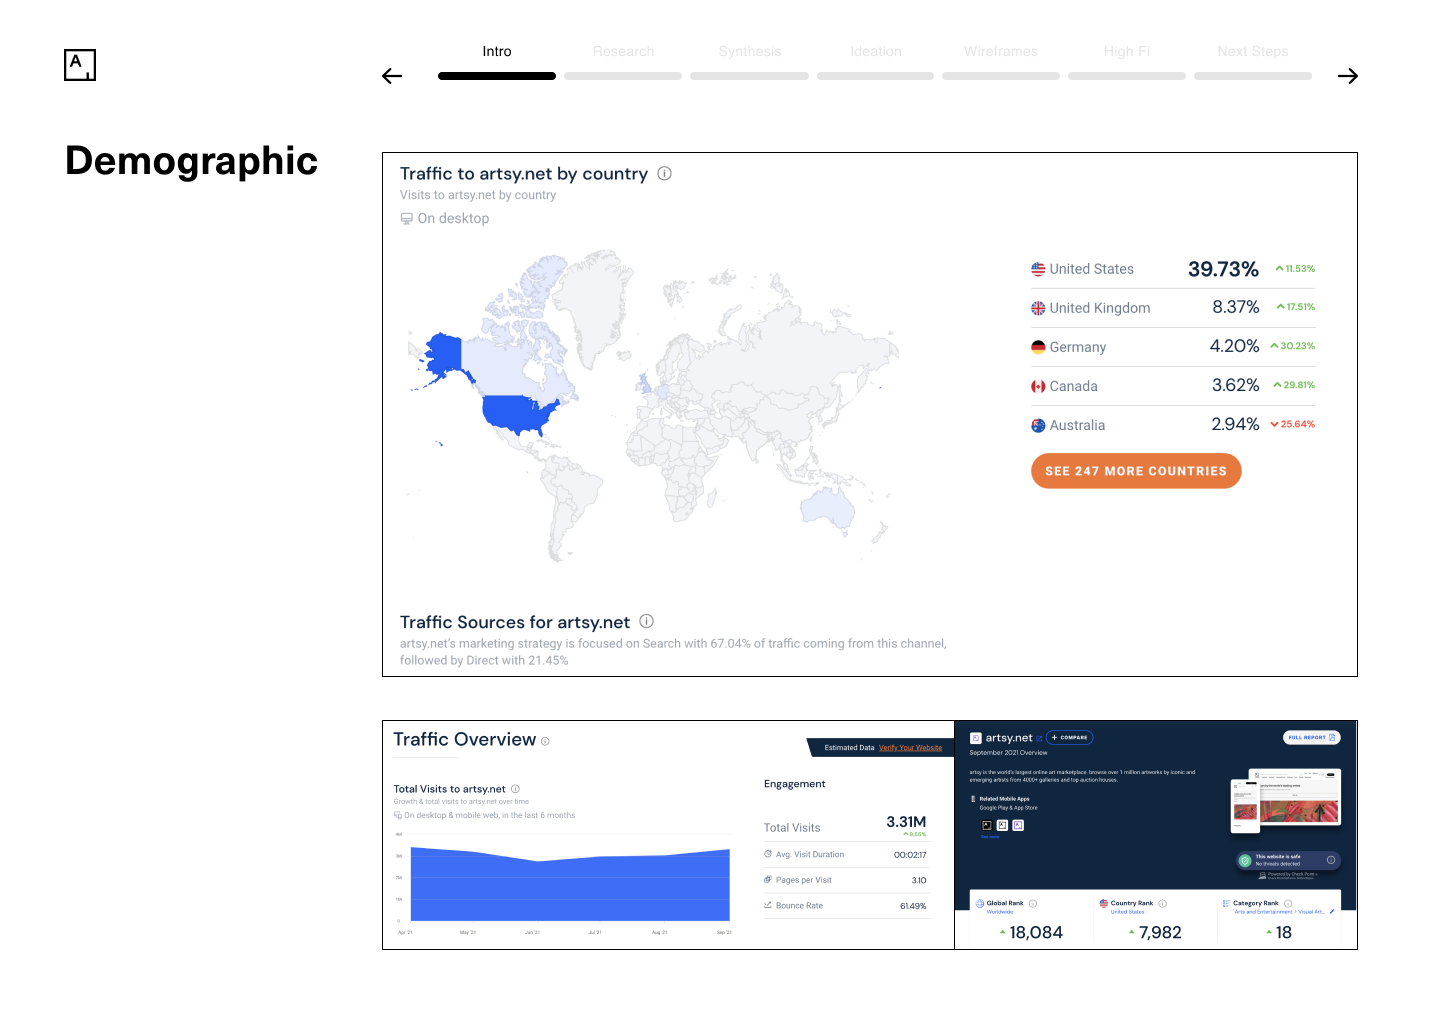The width and height of the screenshot is (1440, 1024).
Task: Click the total visits area chart
Action: coord(570,884)
